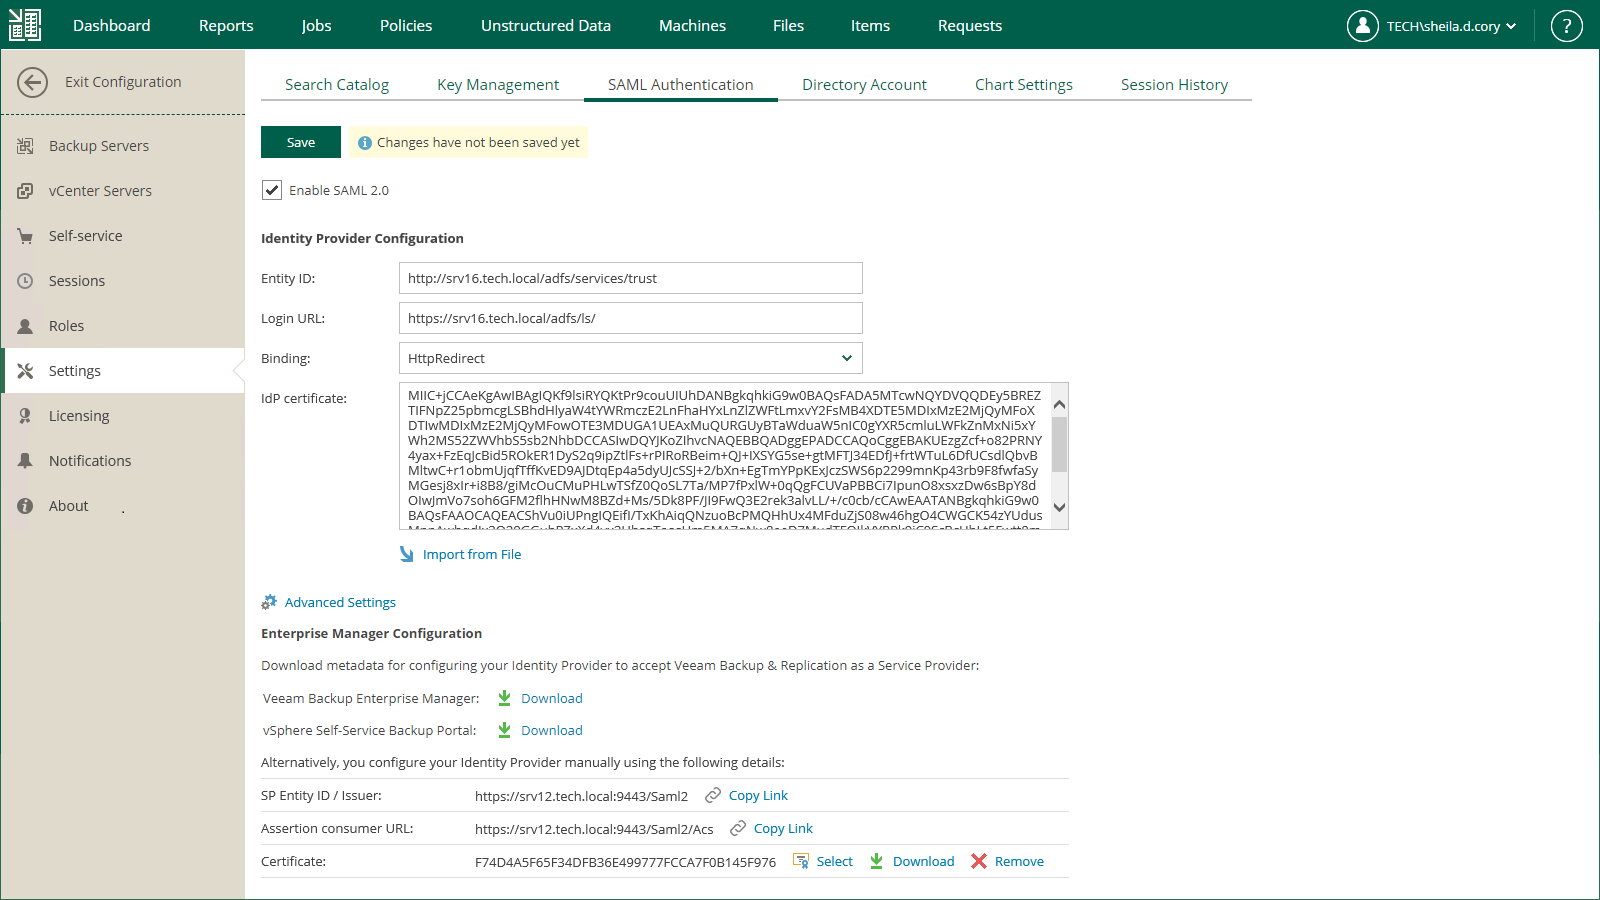
Task: Click the Import from File arrow icon
Action: click(x=407, y=554)
